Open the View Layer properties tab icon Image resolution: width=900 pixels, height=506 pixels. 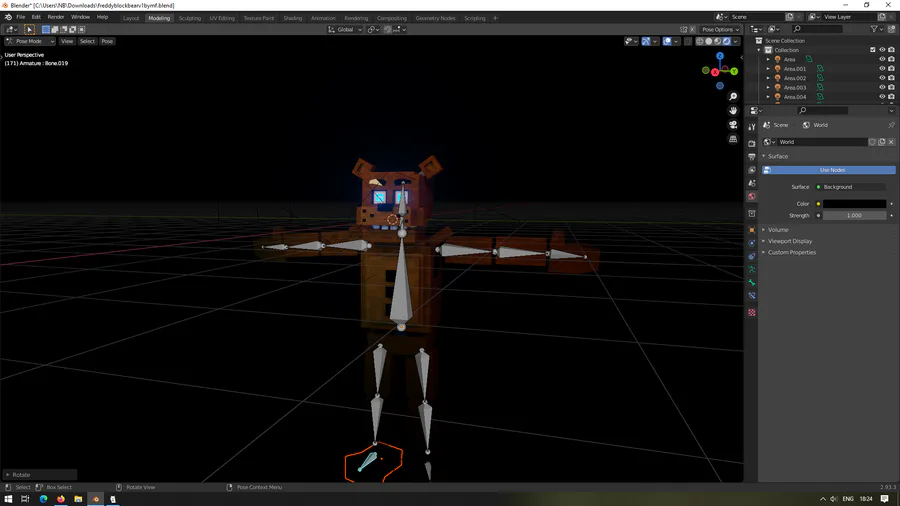(752, 170)
